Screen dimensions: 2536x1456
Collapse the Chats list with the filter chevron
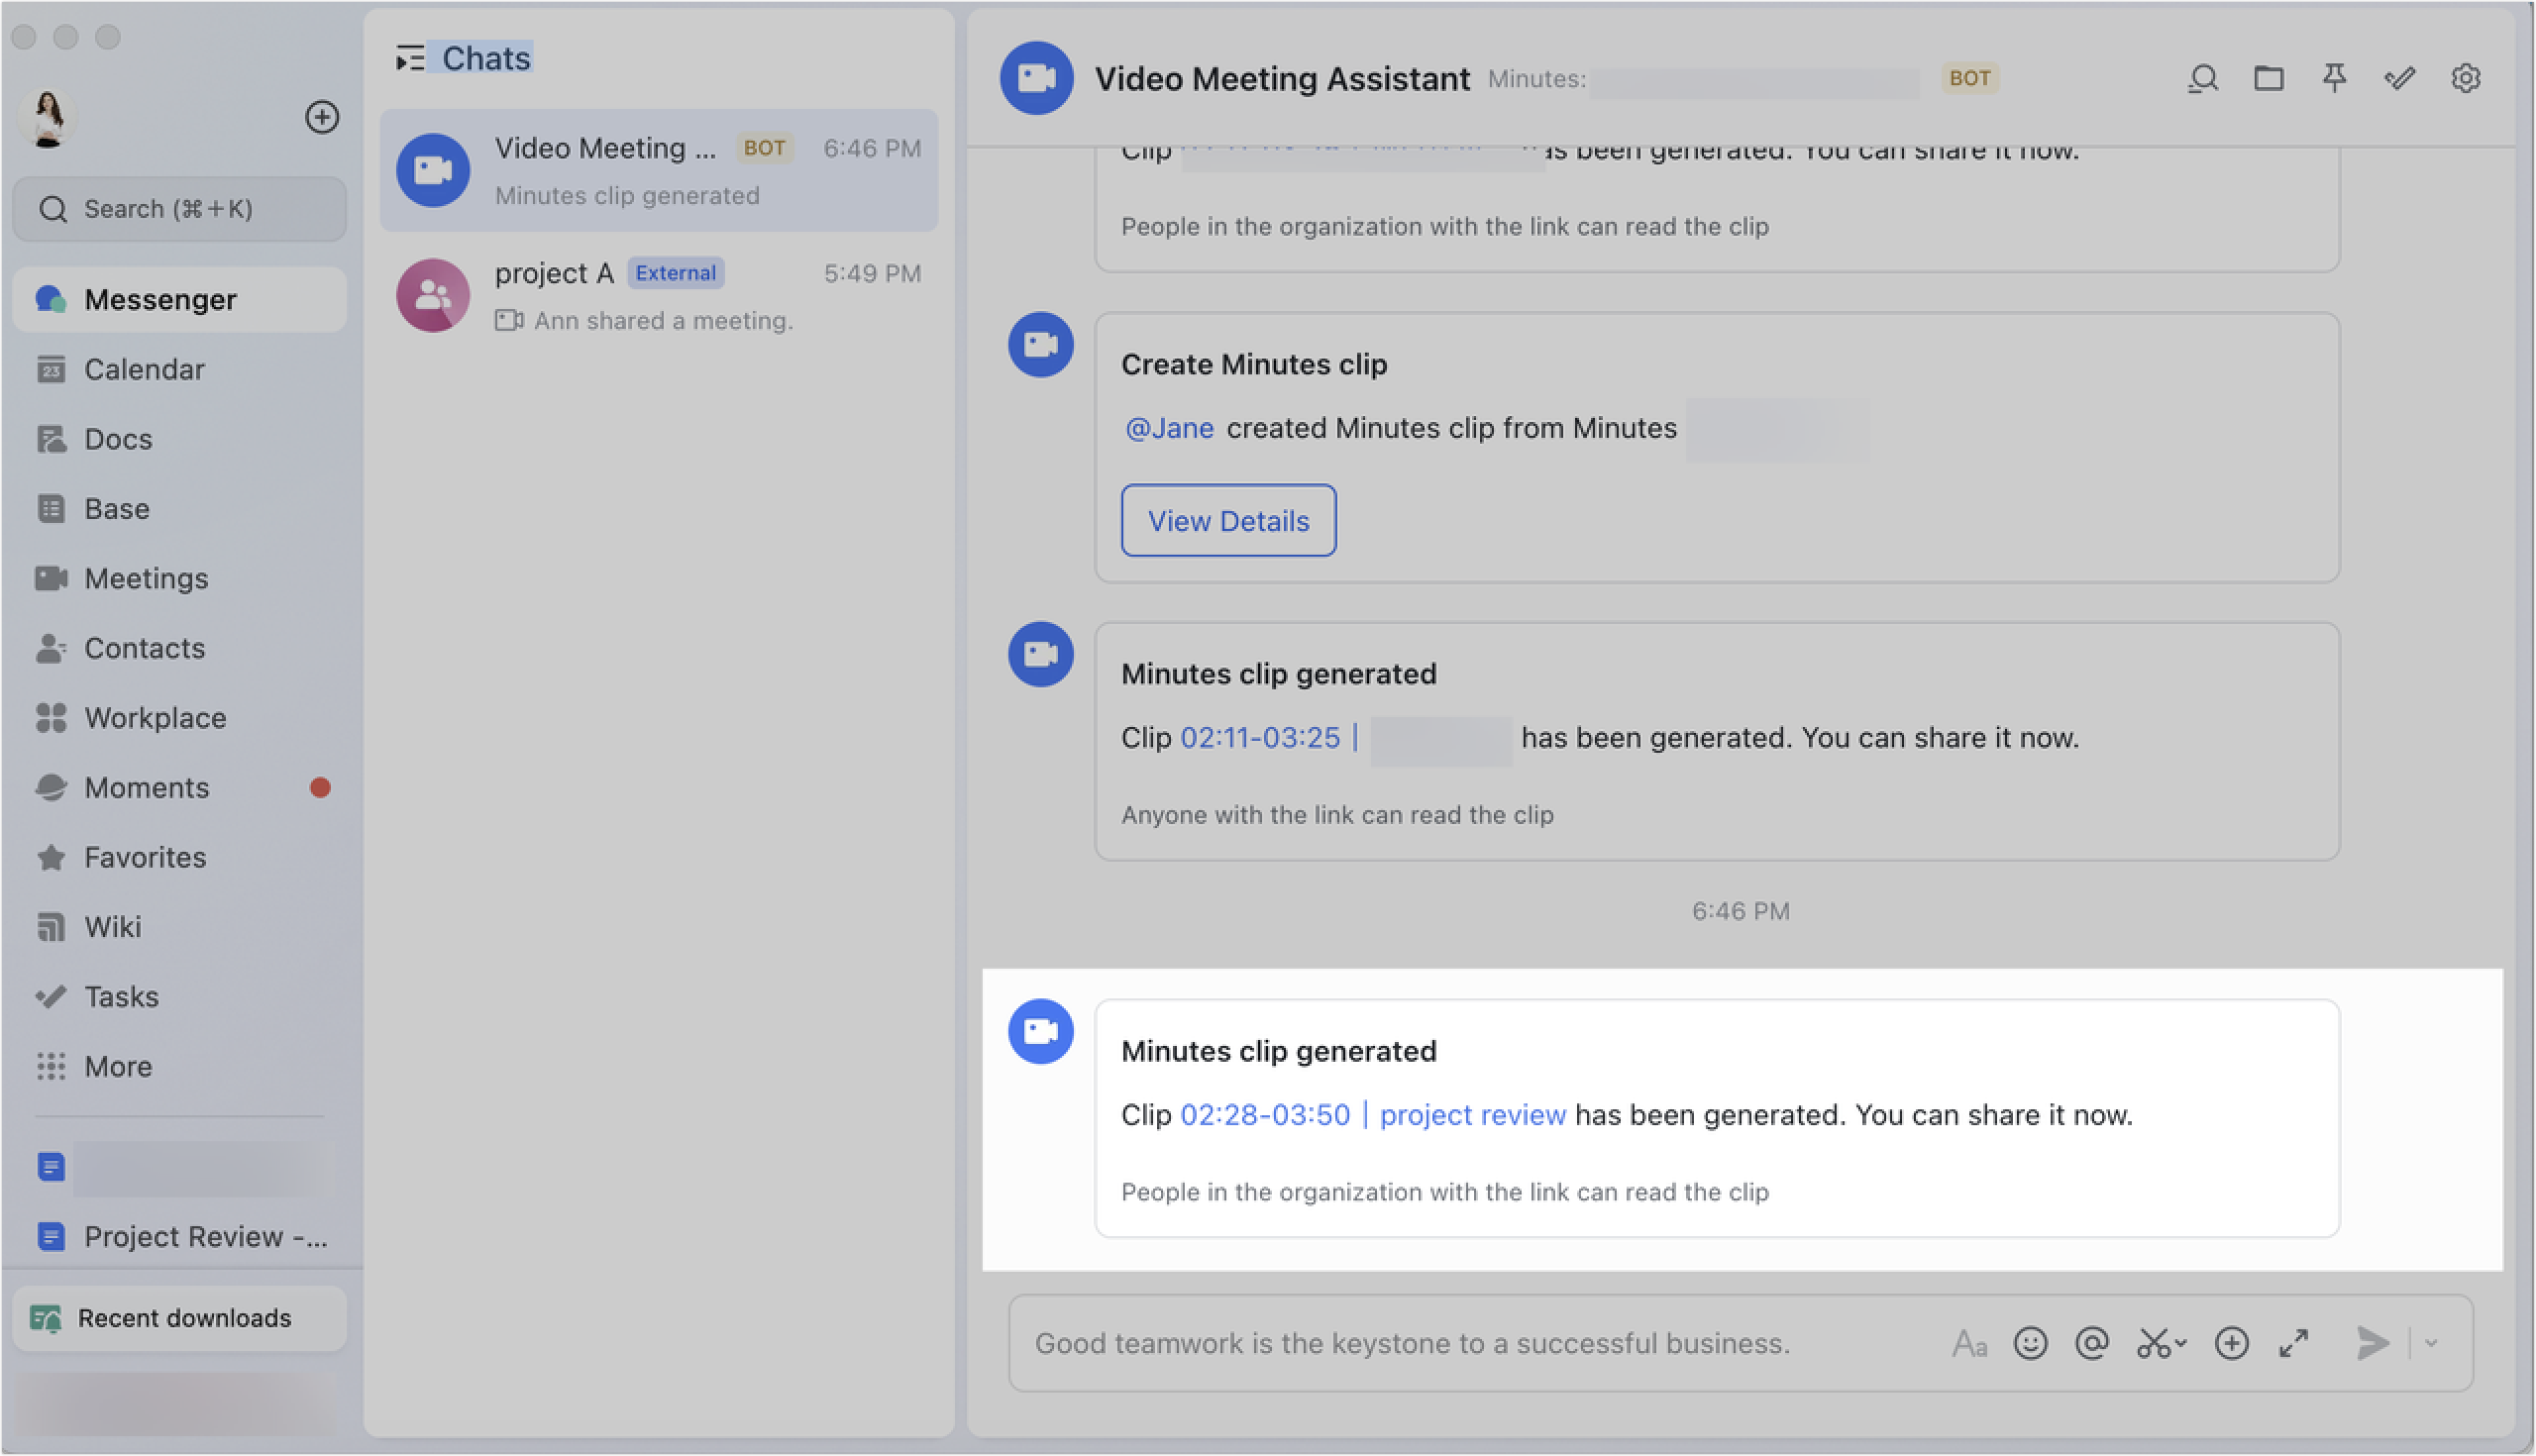click(x=410, y=58)
